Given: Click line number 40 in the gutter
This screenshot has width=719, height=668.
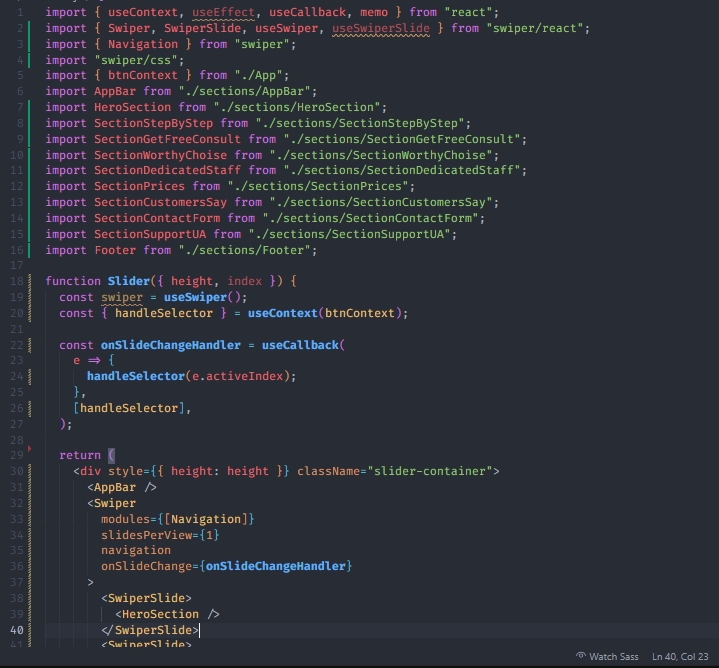Looking at the screenshot, I should [x=17, y=630].
